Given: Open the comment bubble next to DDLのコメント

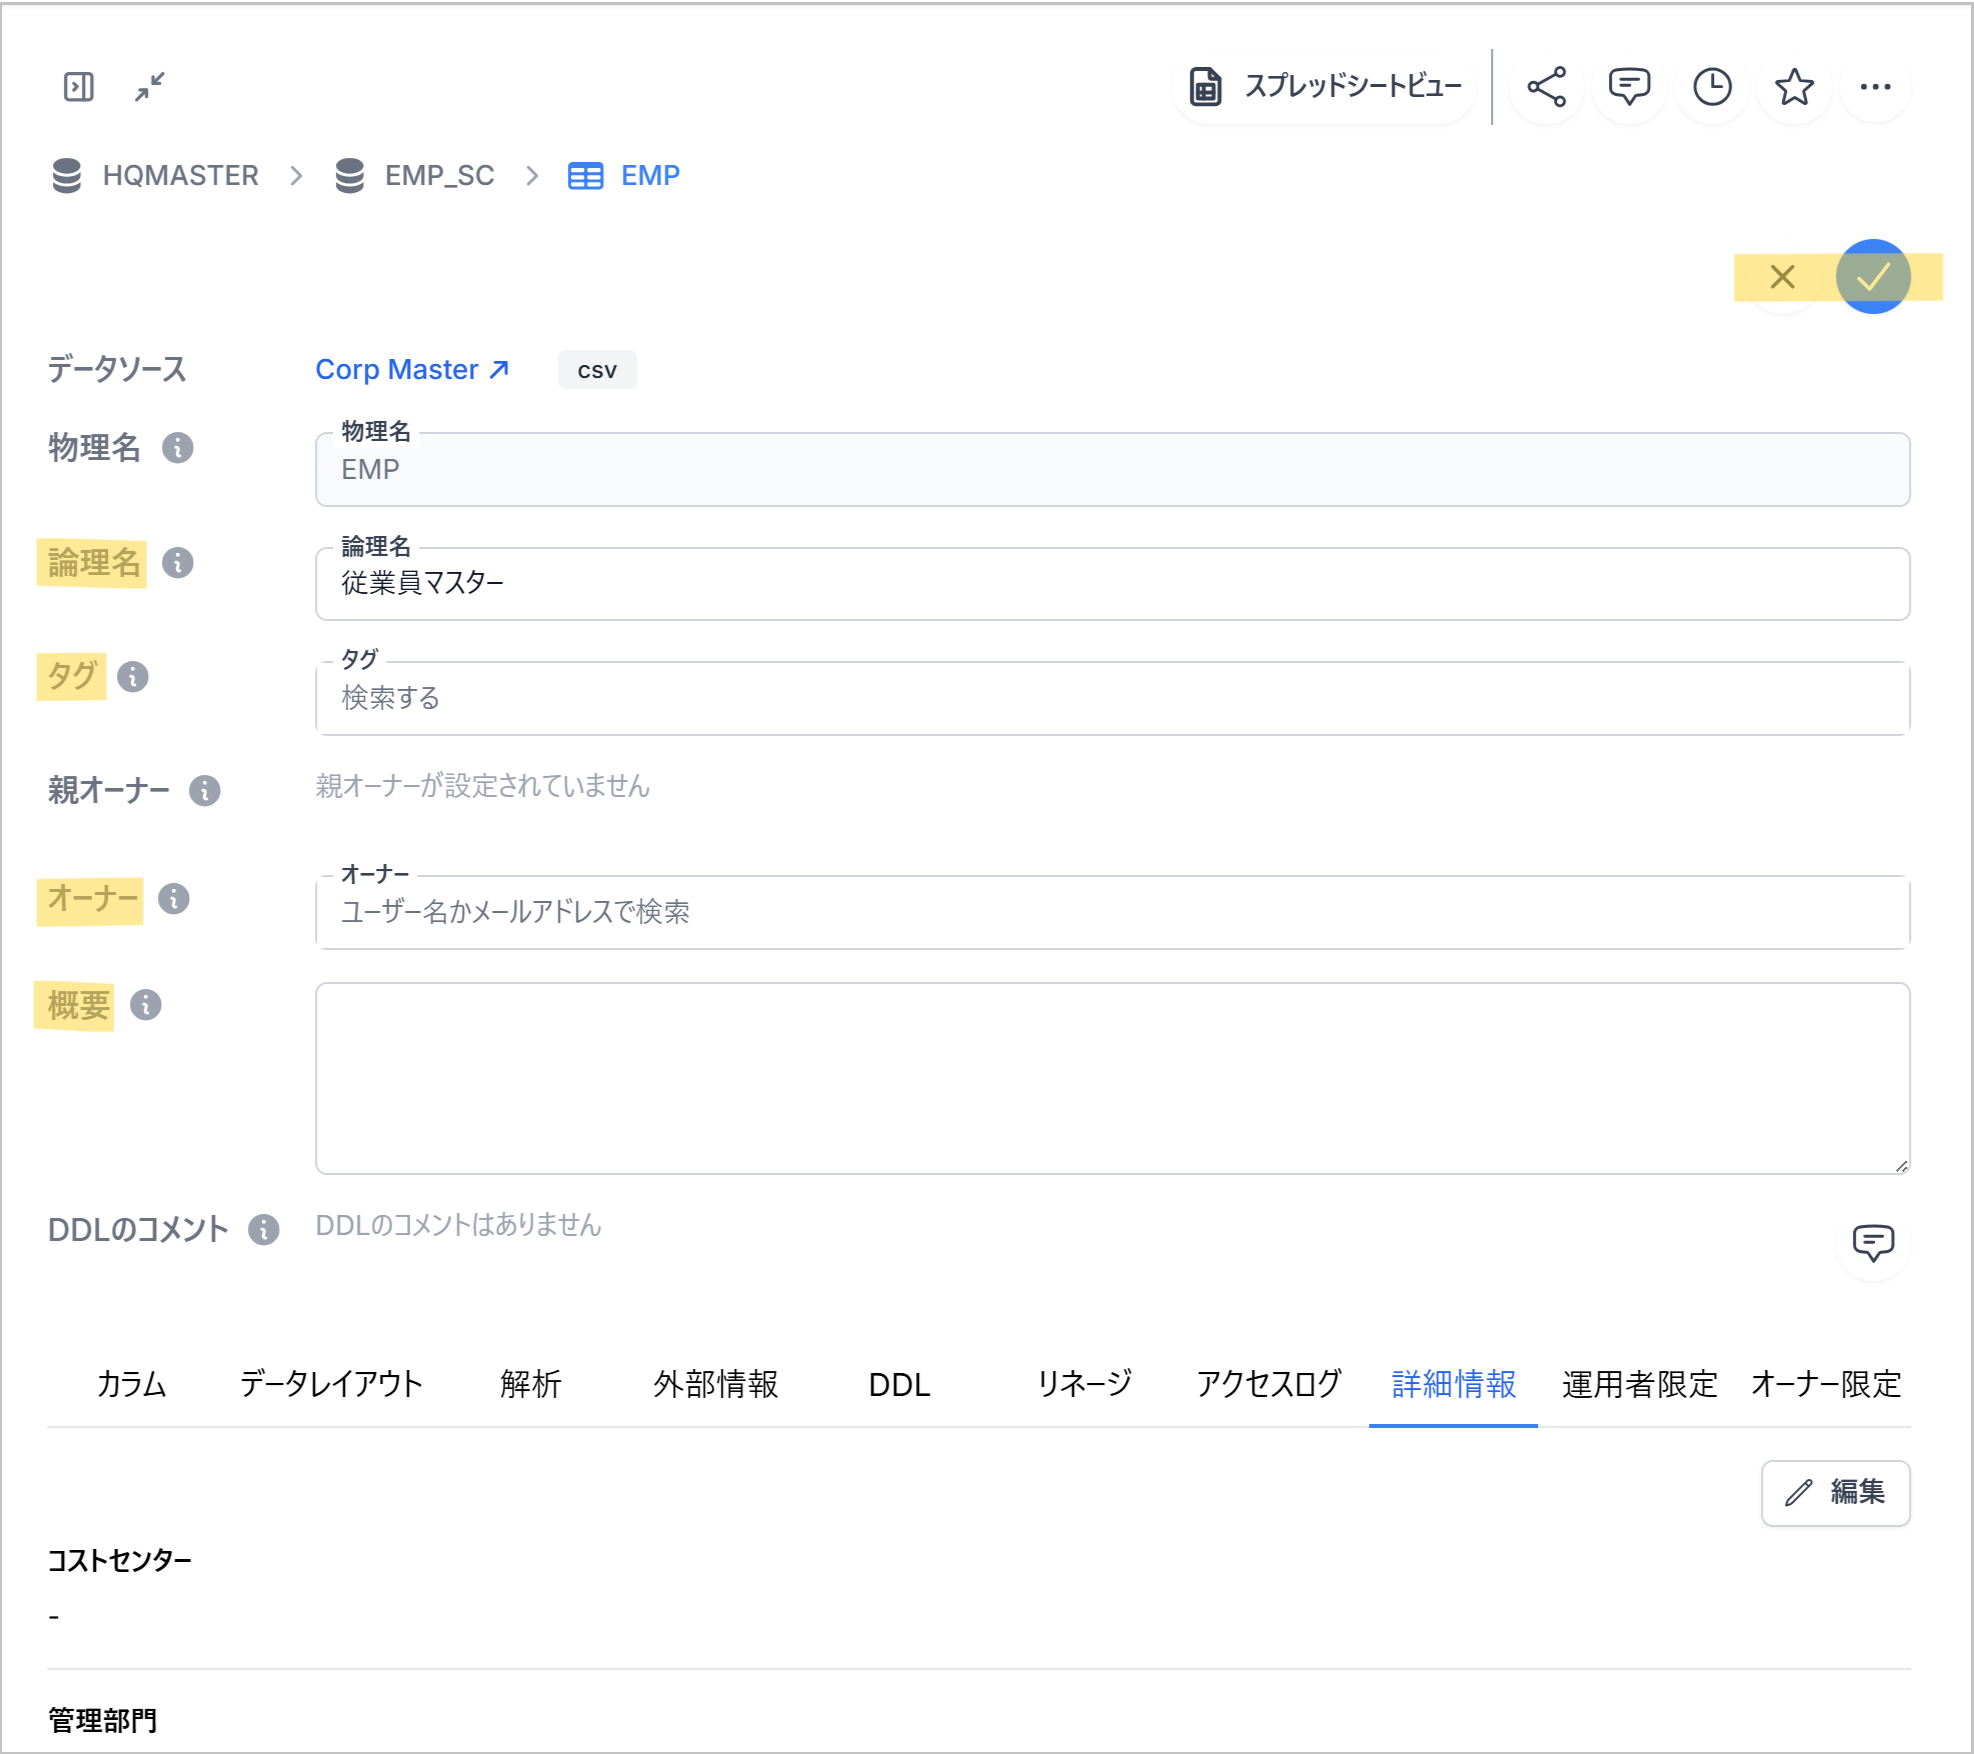Looking at the screenshot, I should (1873, 1243).
